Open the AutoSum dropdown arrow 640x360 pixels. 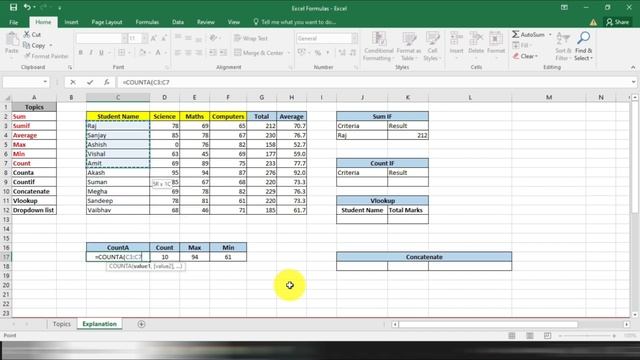click(550, 35)
